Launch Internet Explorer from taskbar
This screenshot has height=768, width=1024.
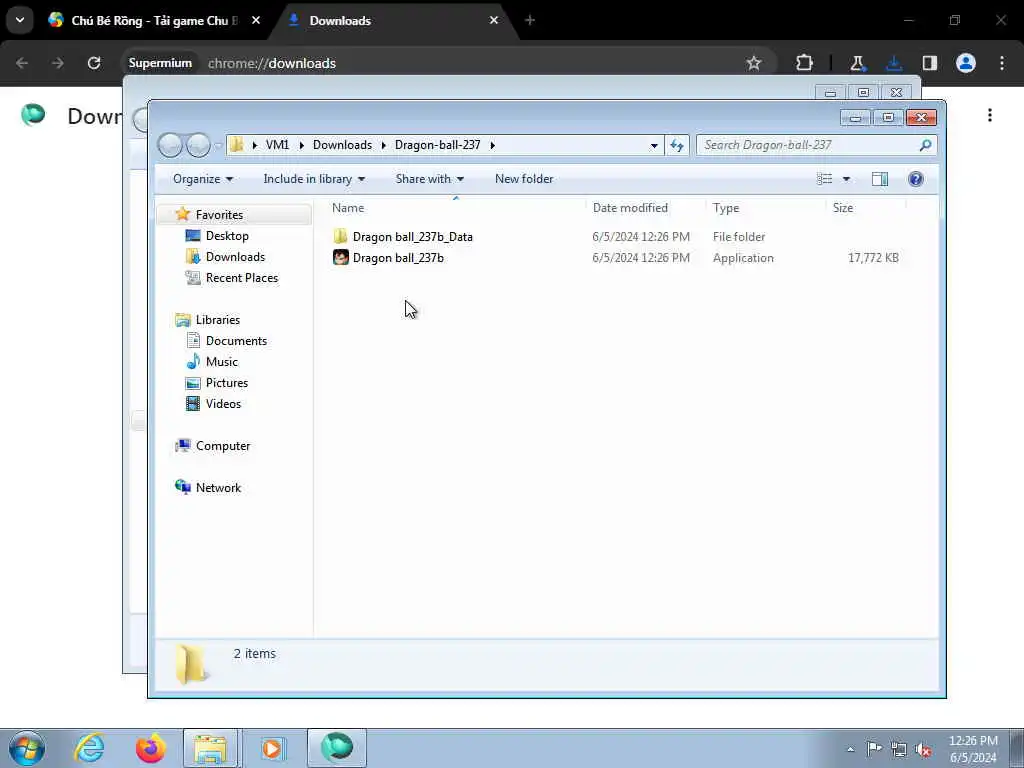point(89,748)
